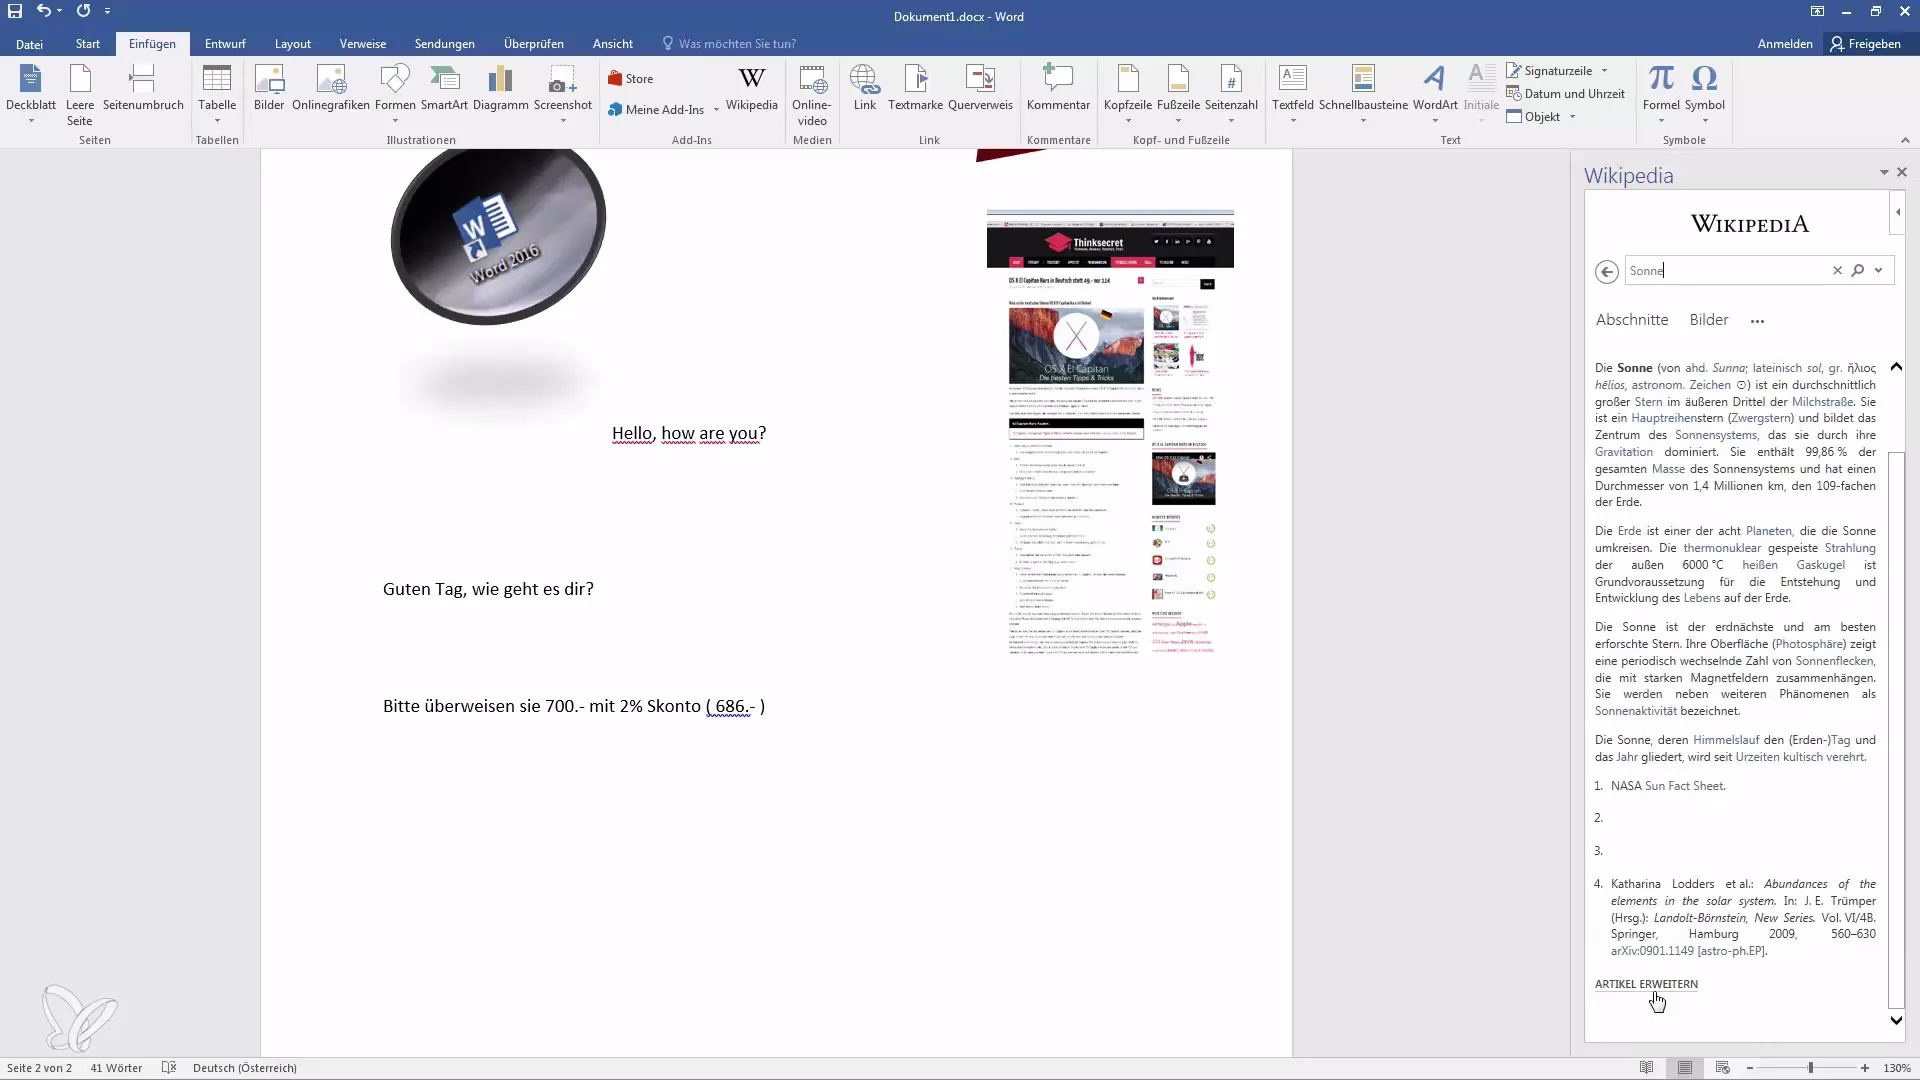Image resolution: width=1920 pixels, height=1080 pixels.
Task: Select the Thinksecret webpage screenshot image
Action: tap(1110, 432)
